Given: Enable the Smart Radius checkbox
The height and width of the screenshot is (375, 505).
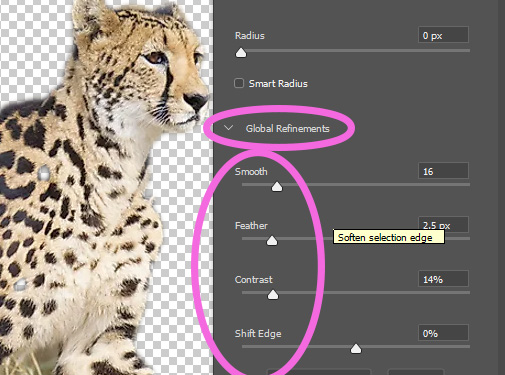Looking at the screenshot, I should coord(239,83).
